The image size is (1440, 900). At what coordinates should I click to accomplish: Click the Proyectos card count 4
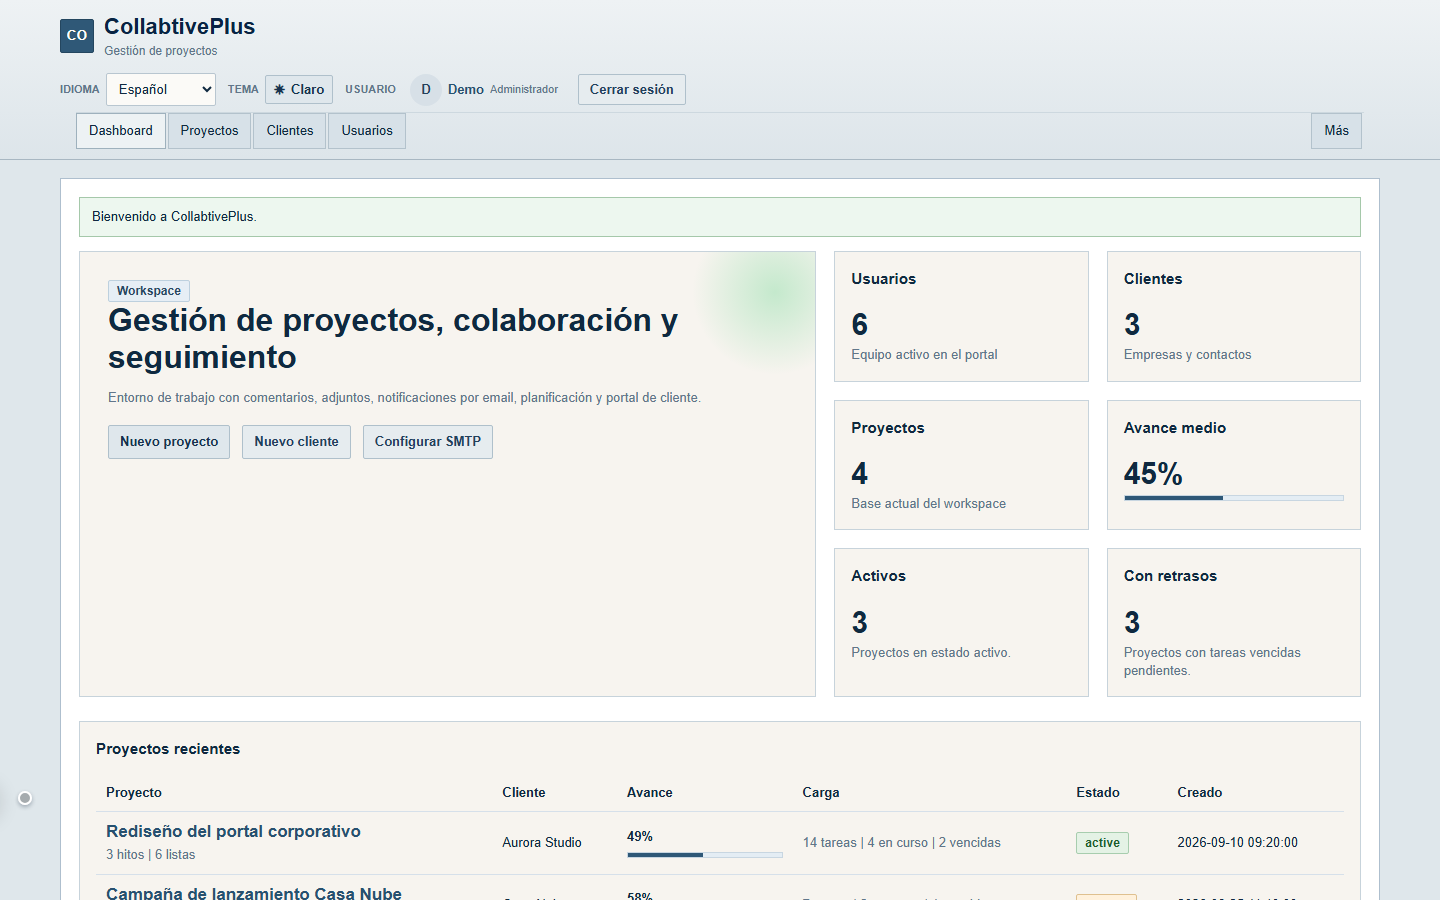coord(860,473)
